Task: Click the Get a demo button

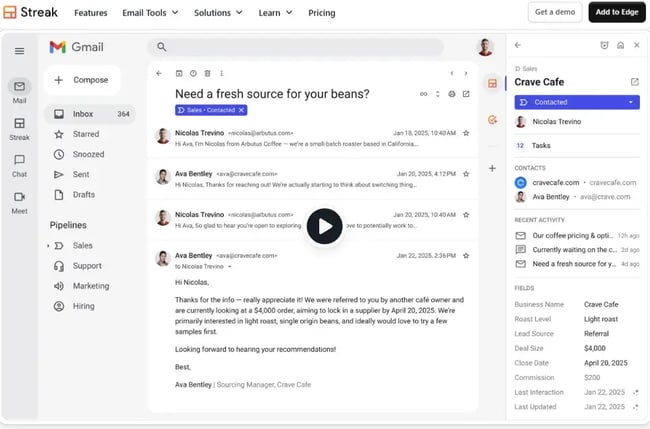Action: tap(555, 12)
